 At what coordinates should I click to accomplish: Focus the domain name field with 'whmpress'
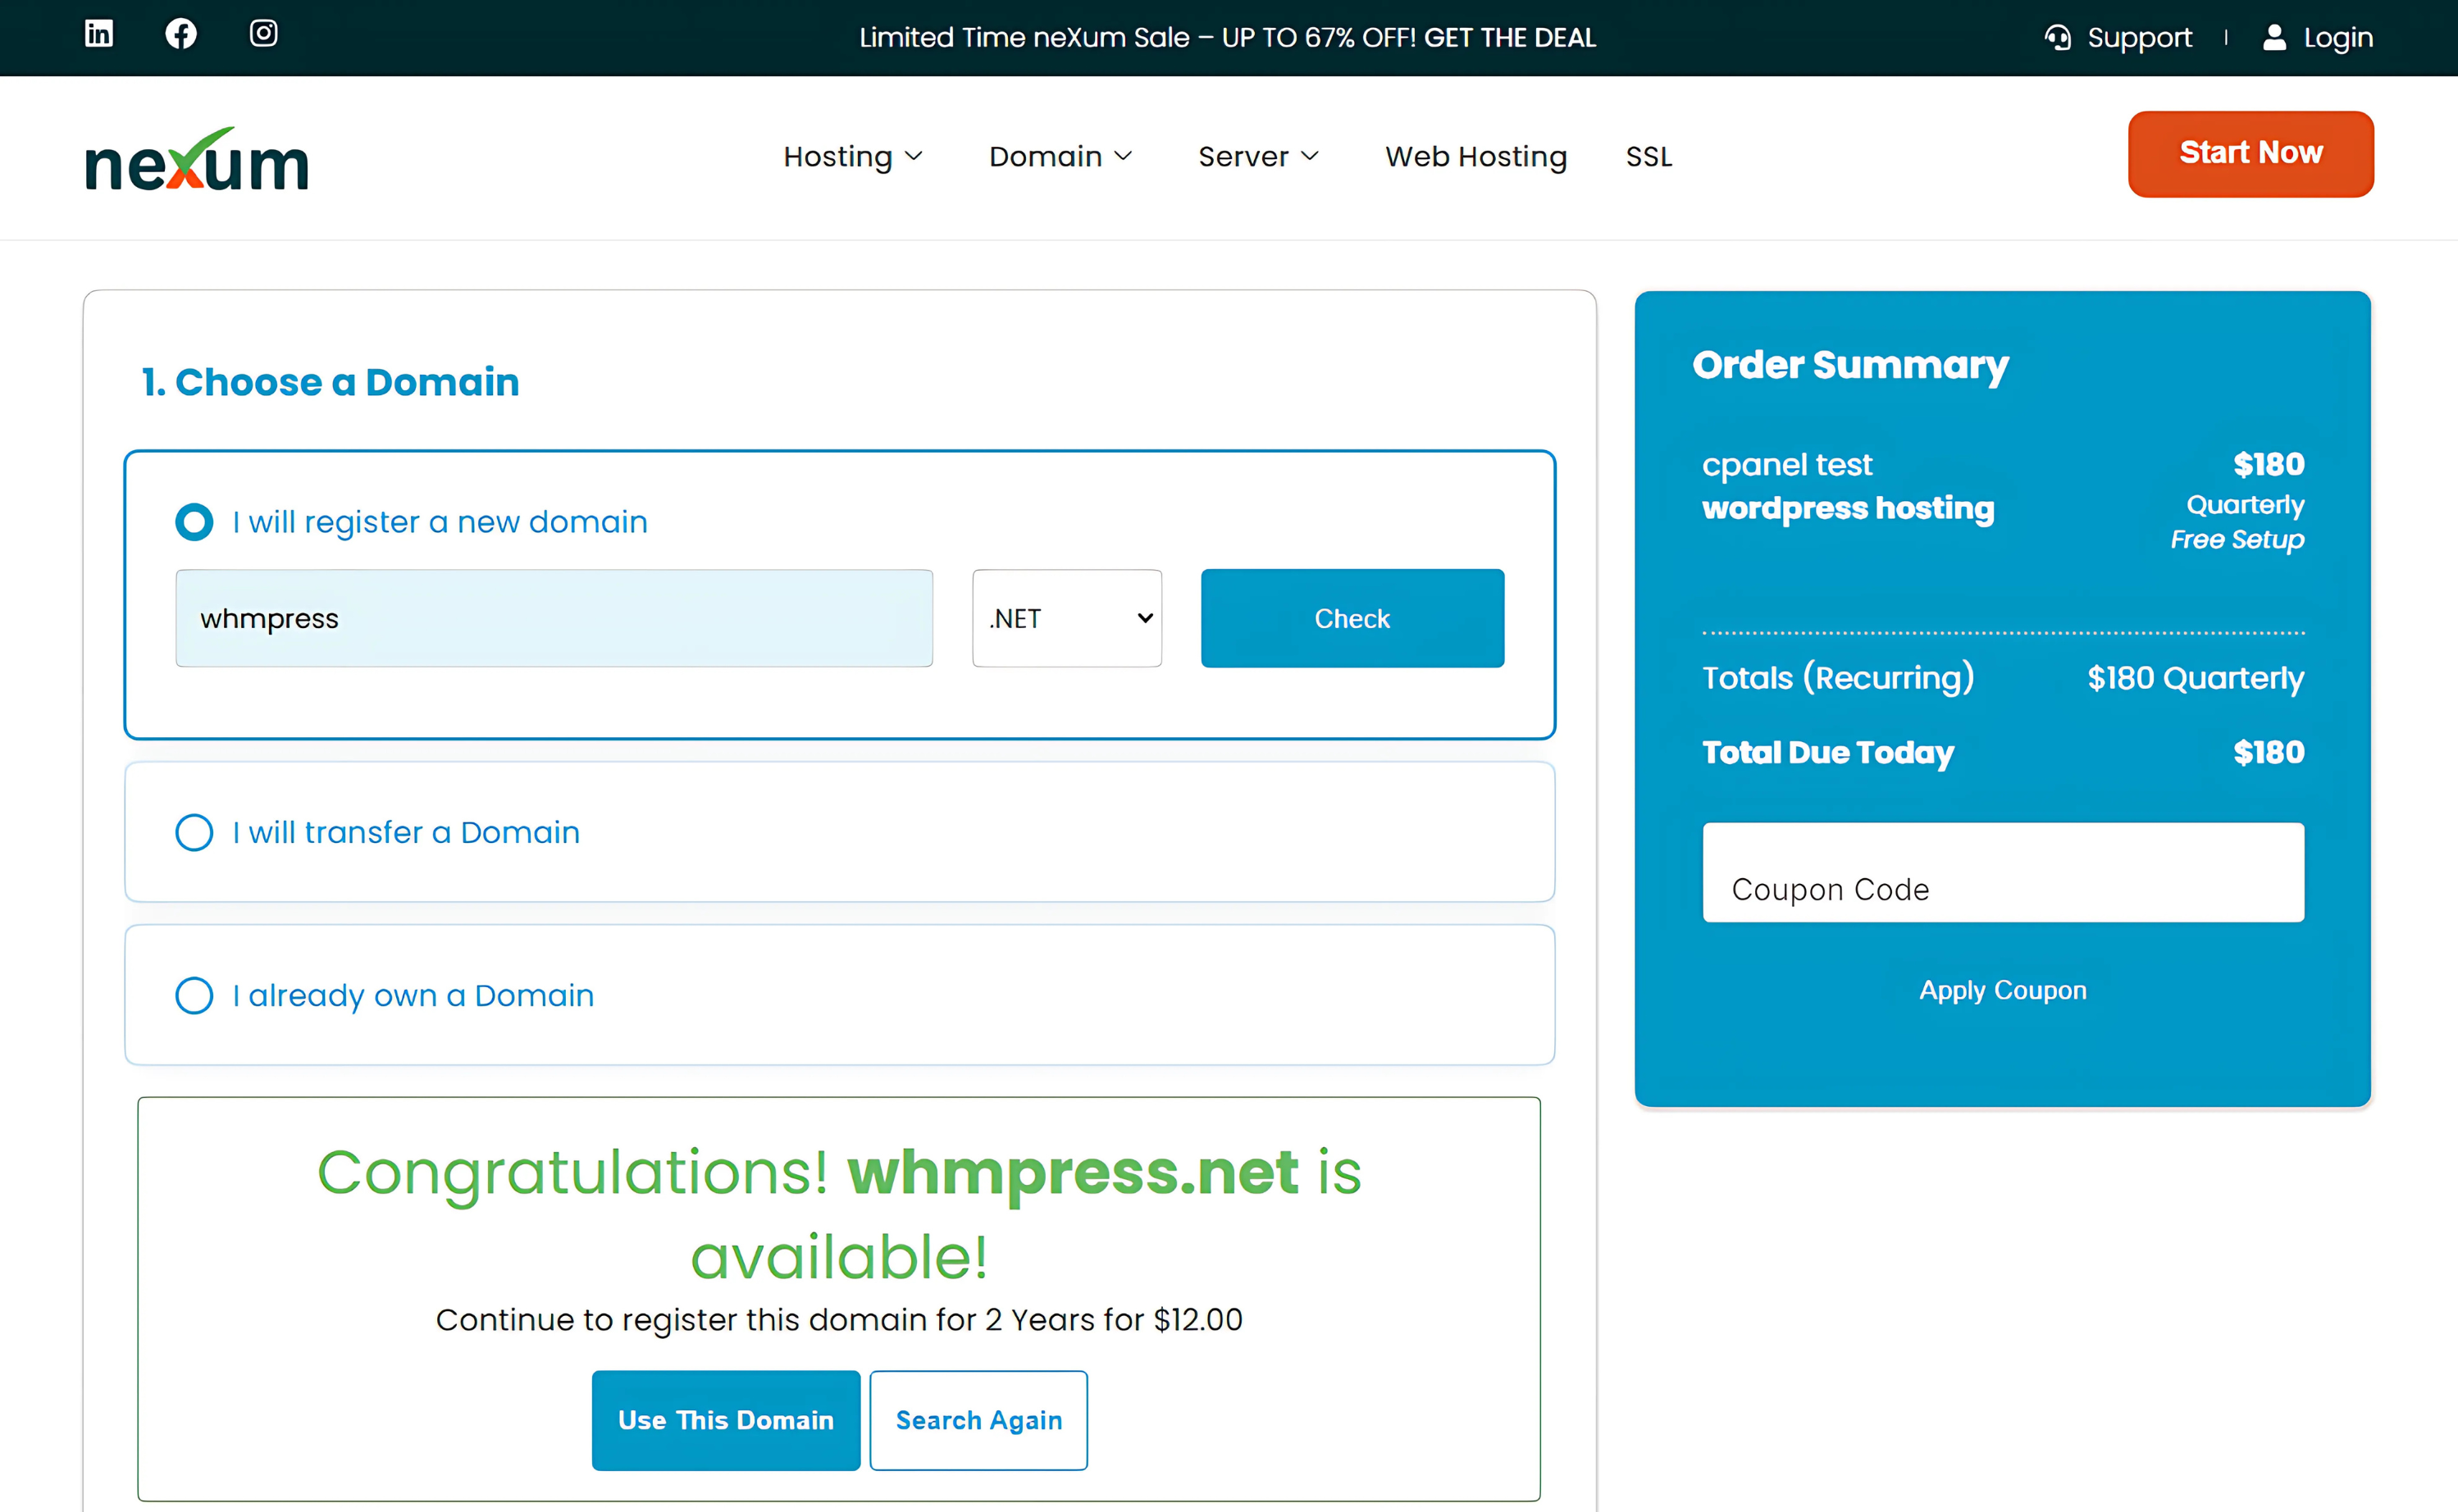pos(554,618)
